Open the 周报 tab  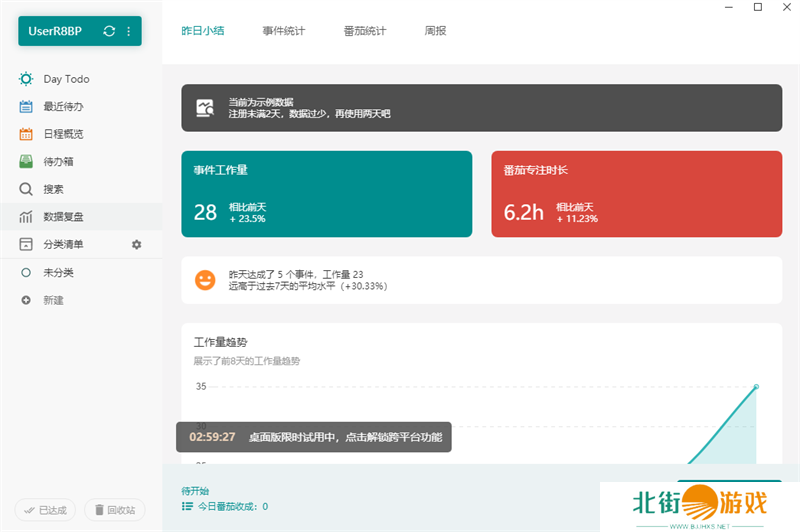(x=435, y=31)
